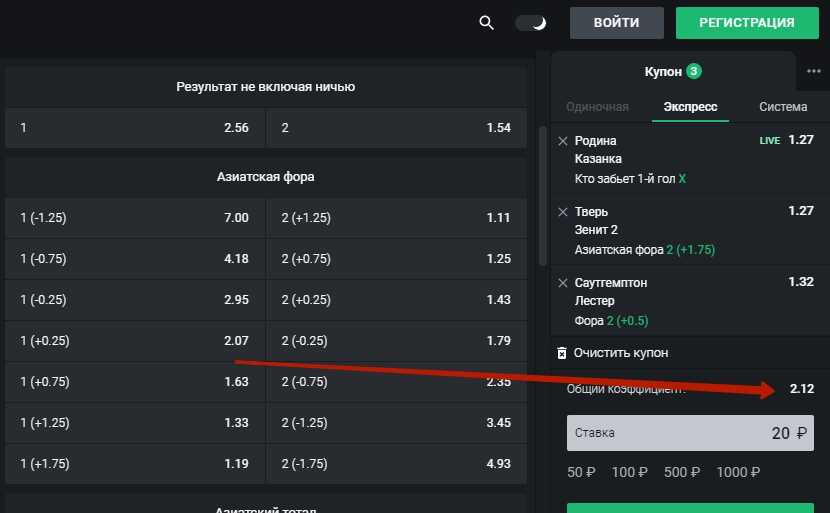830x513 pixels.
Task: Click the Очистить купон trash icon
Action: click(x=562, y=353)
